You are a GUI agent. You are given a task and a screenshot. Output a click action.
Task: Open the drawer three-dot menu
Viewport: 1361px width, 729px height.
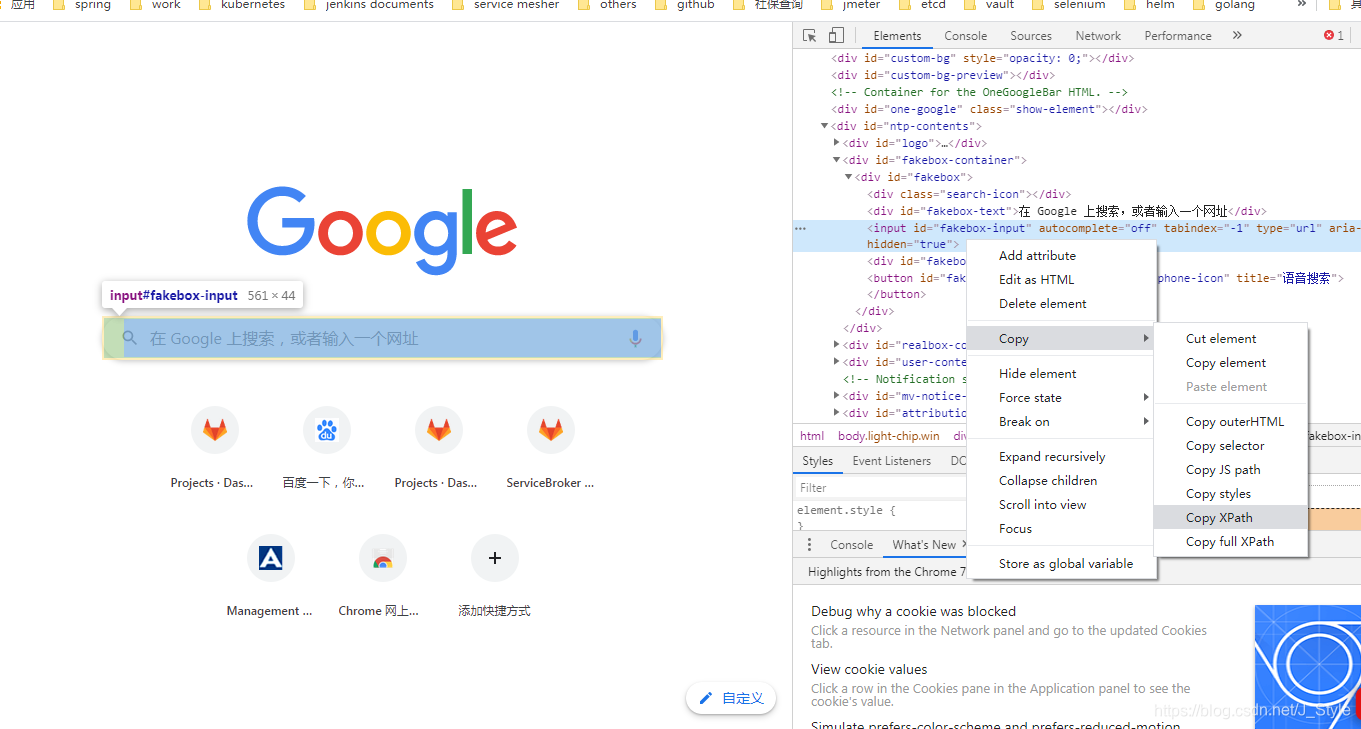pyautogui.click(x=810, y=545)
